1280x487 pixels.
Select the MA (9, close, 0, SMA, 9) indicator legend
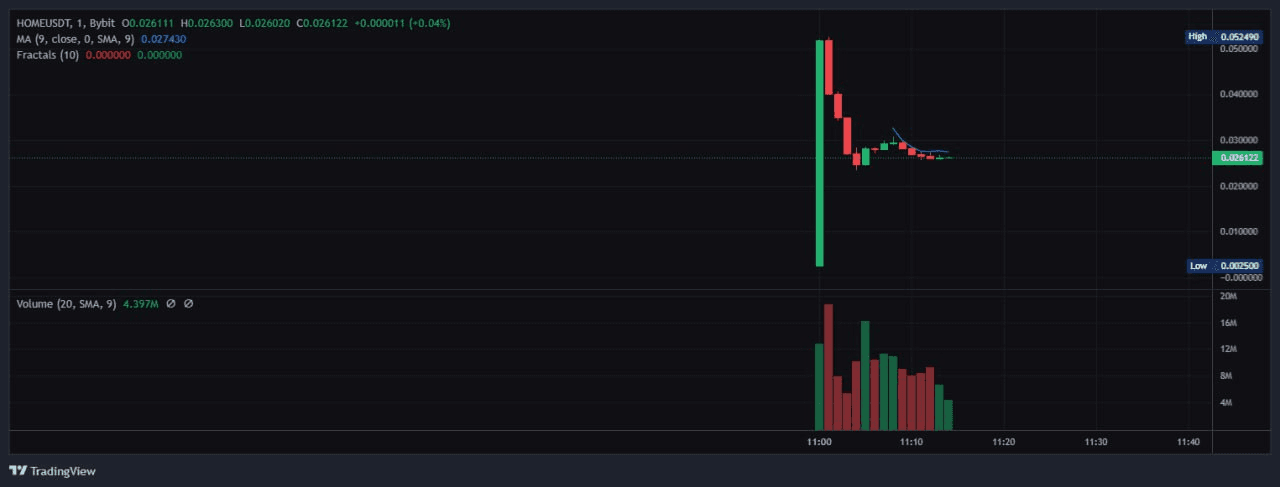pos(75,38)
